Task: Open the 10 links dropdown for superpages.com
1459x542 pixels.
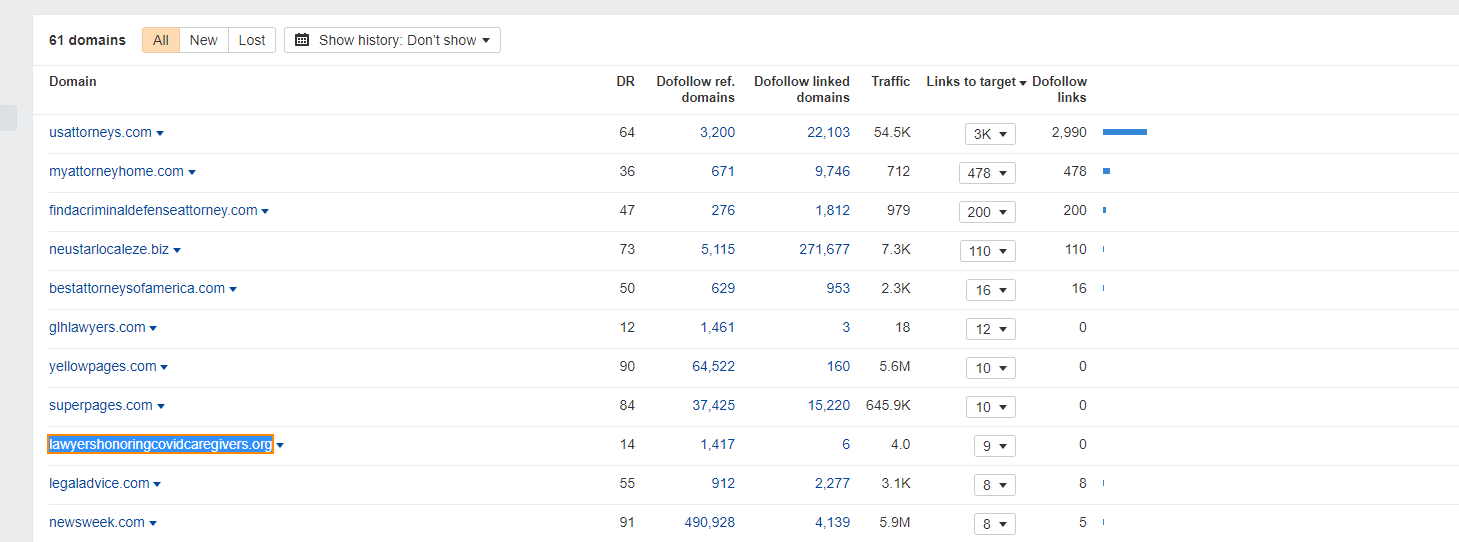Action: pos(991,406)
